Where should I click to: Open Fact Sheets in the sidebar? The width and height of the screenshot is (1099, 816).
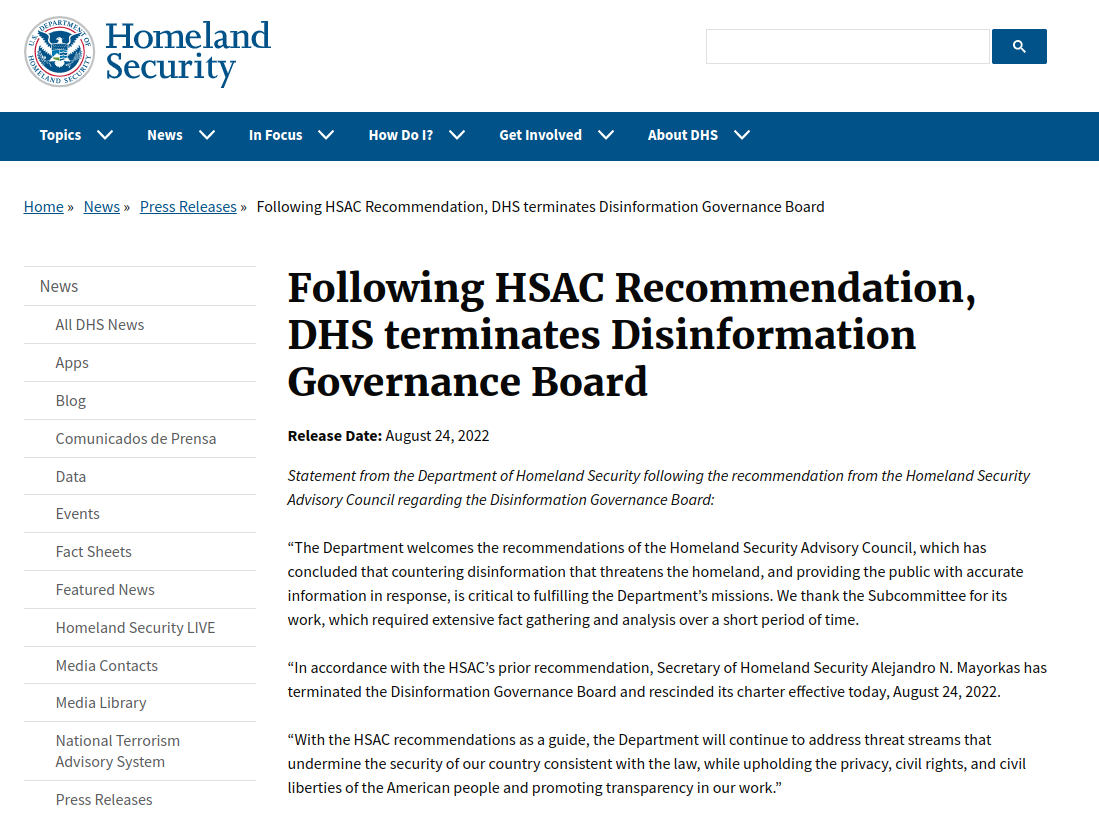pyautogui.click(x=139, y=552)
